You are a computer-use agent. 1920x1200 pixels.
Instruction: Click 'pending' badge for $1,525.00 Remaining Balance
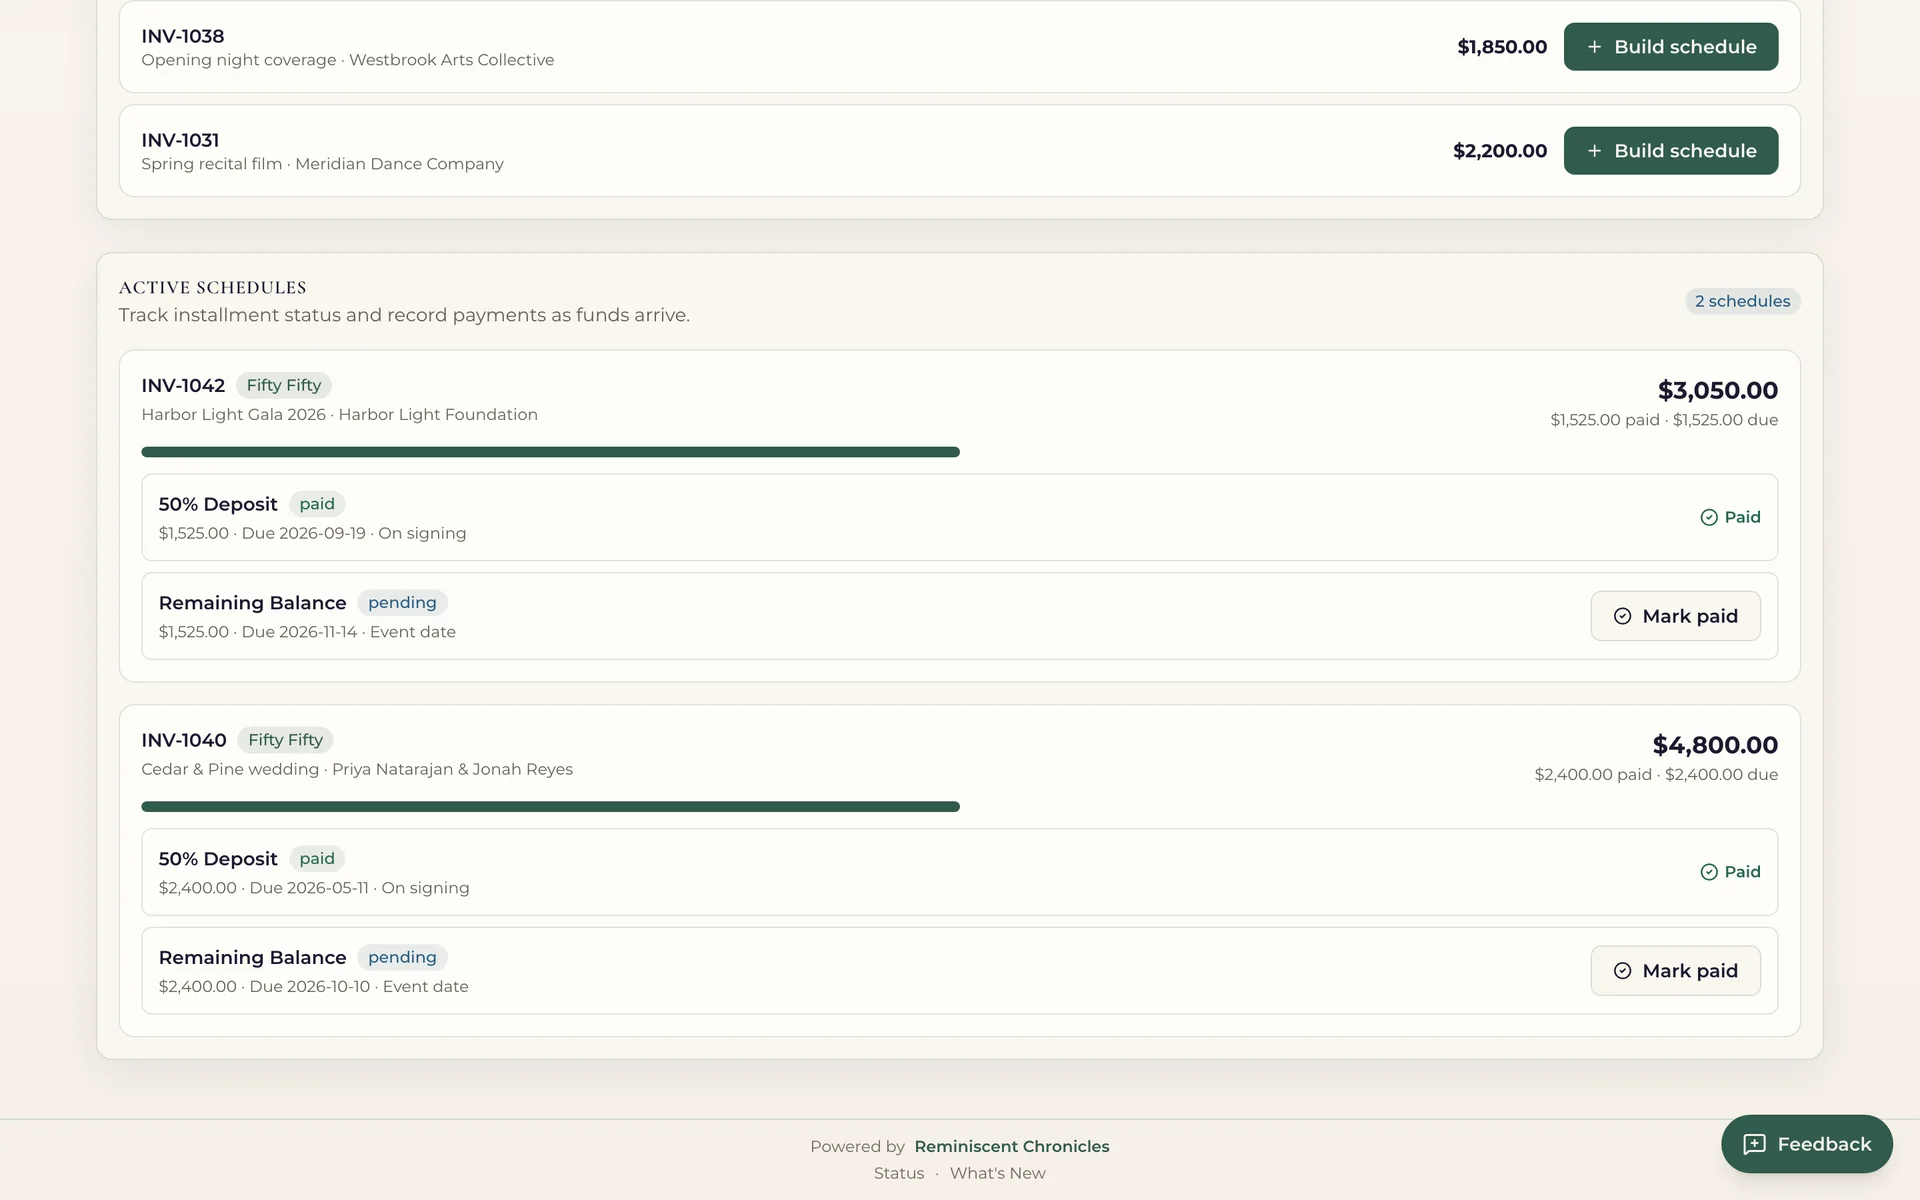pos(402,602)
